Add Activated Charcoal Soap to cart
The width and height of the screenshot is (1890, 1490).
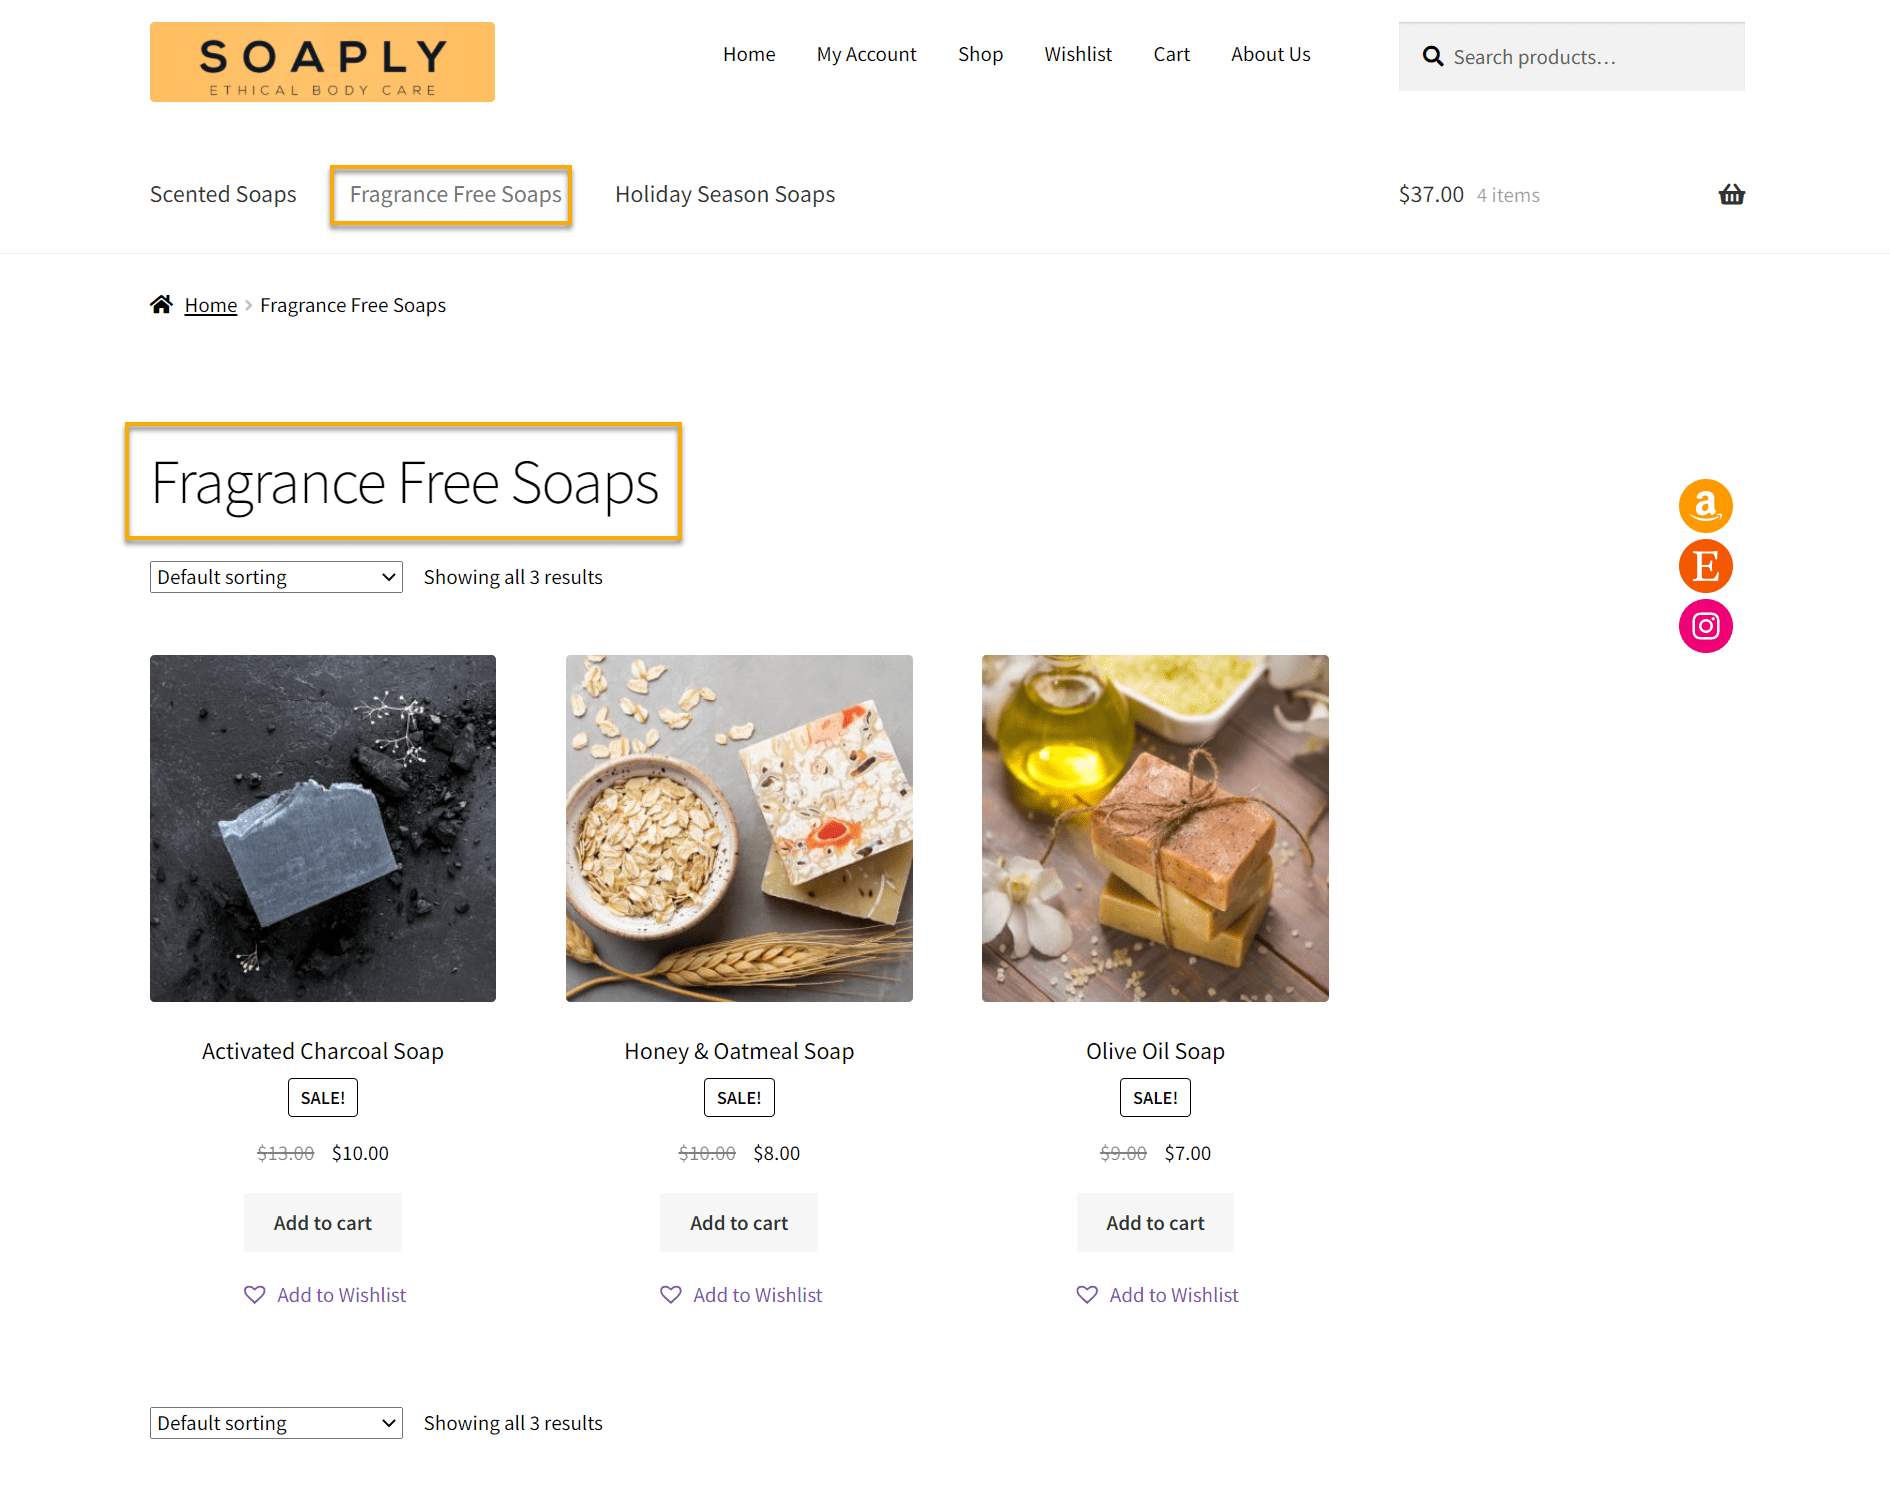323,1223
